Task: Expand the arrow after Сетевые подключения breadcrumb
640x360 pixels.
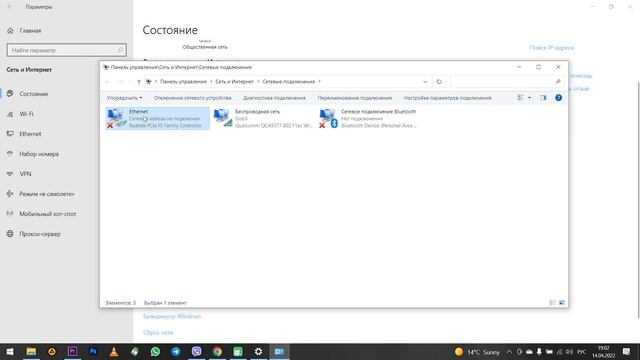Action: coord(320,82)
